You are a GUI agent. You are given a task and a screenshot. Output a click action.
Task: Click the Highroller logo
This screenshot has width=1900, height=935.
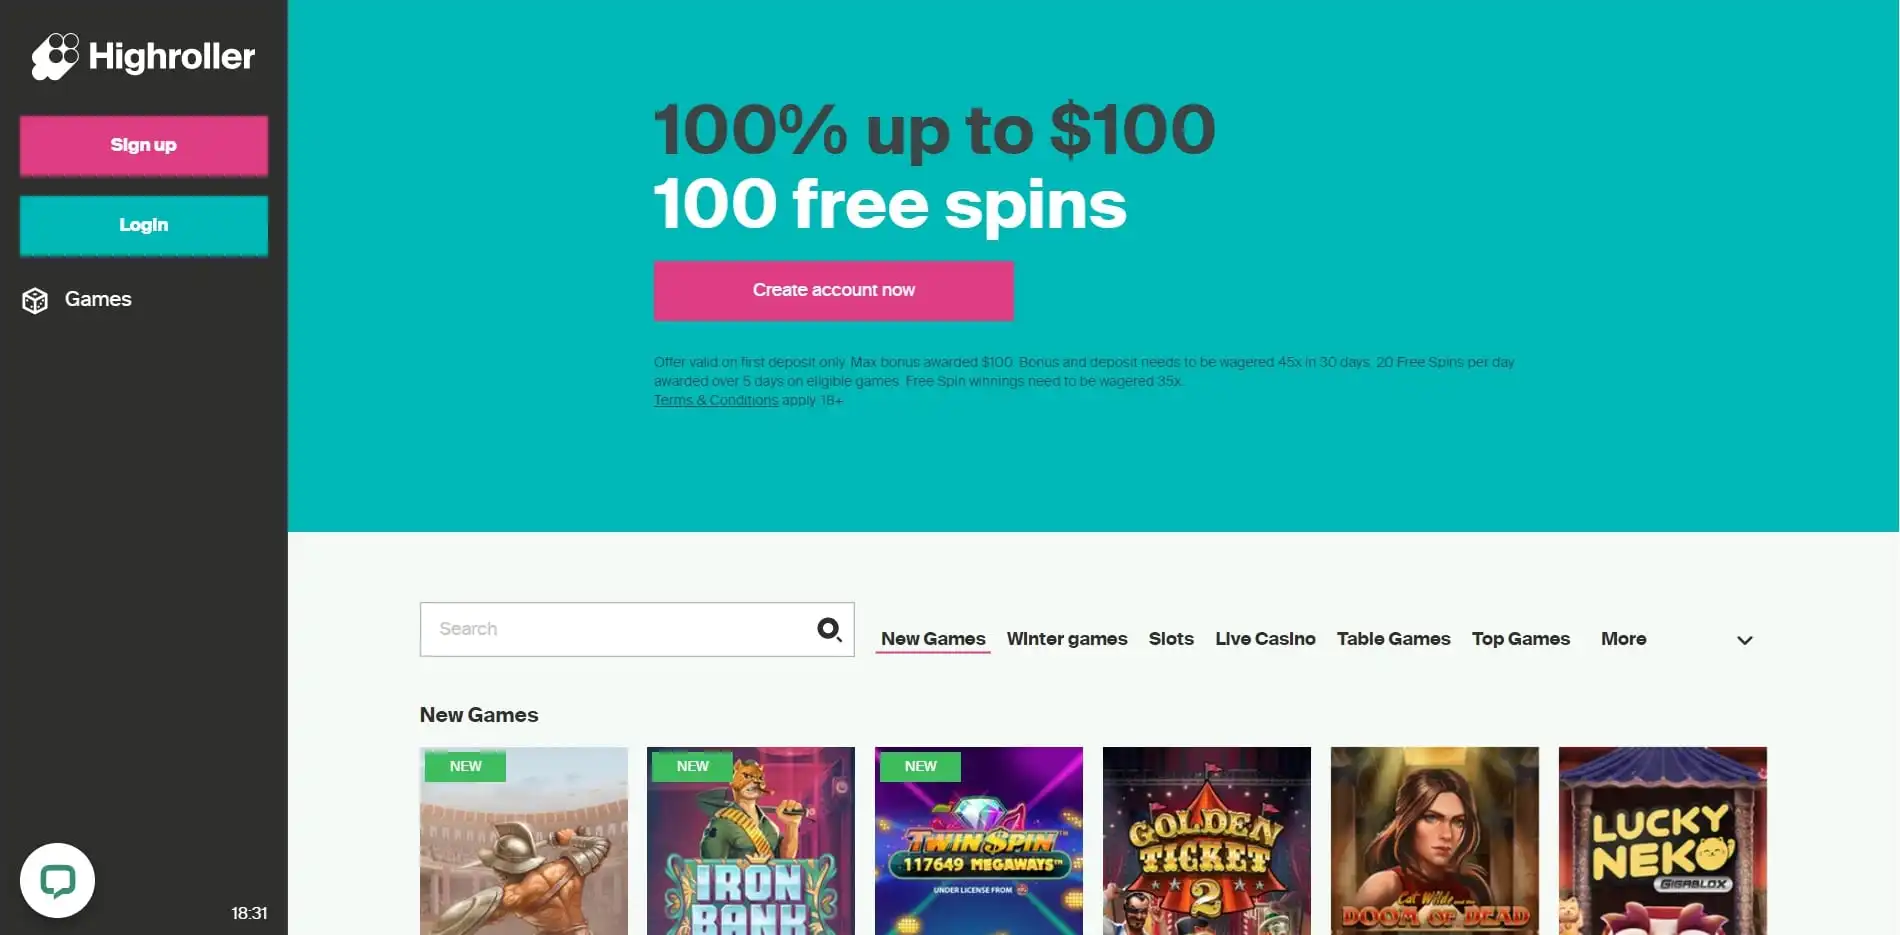143,56
